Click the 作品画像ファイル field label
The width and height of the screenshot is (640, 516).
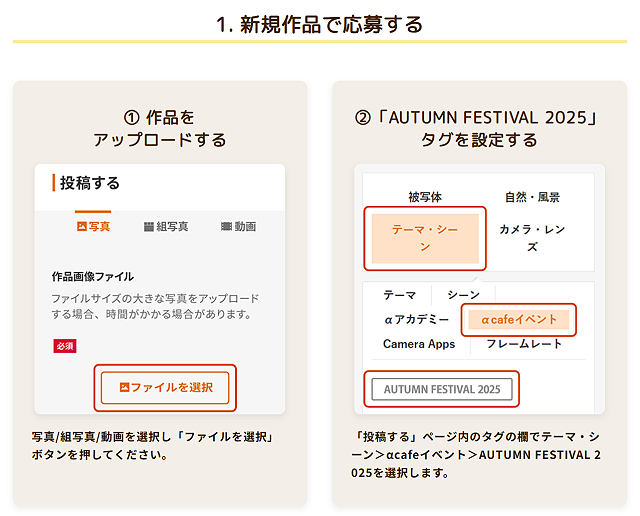[x=93, y=276]
